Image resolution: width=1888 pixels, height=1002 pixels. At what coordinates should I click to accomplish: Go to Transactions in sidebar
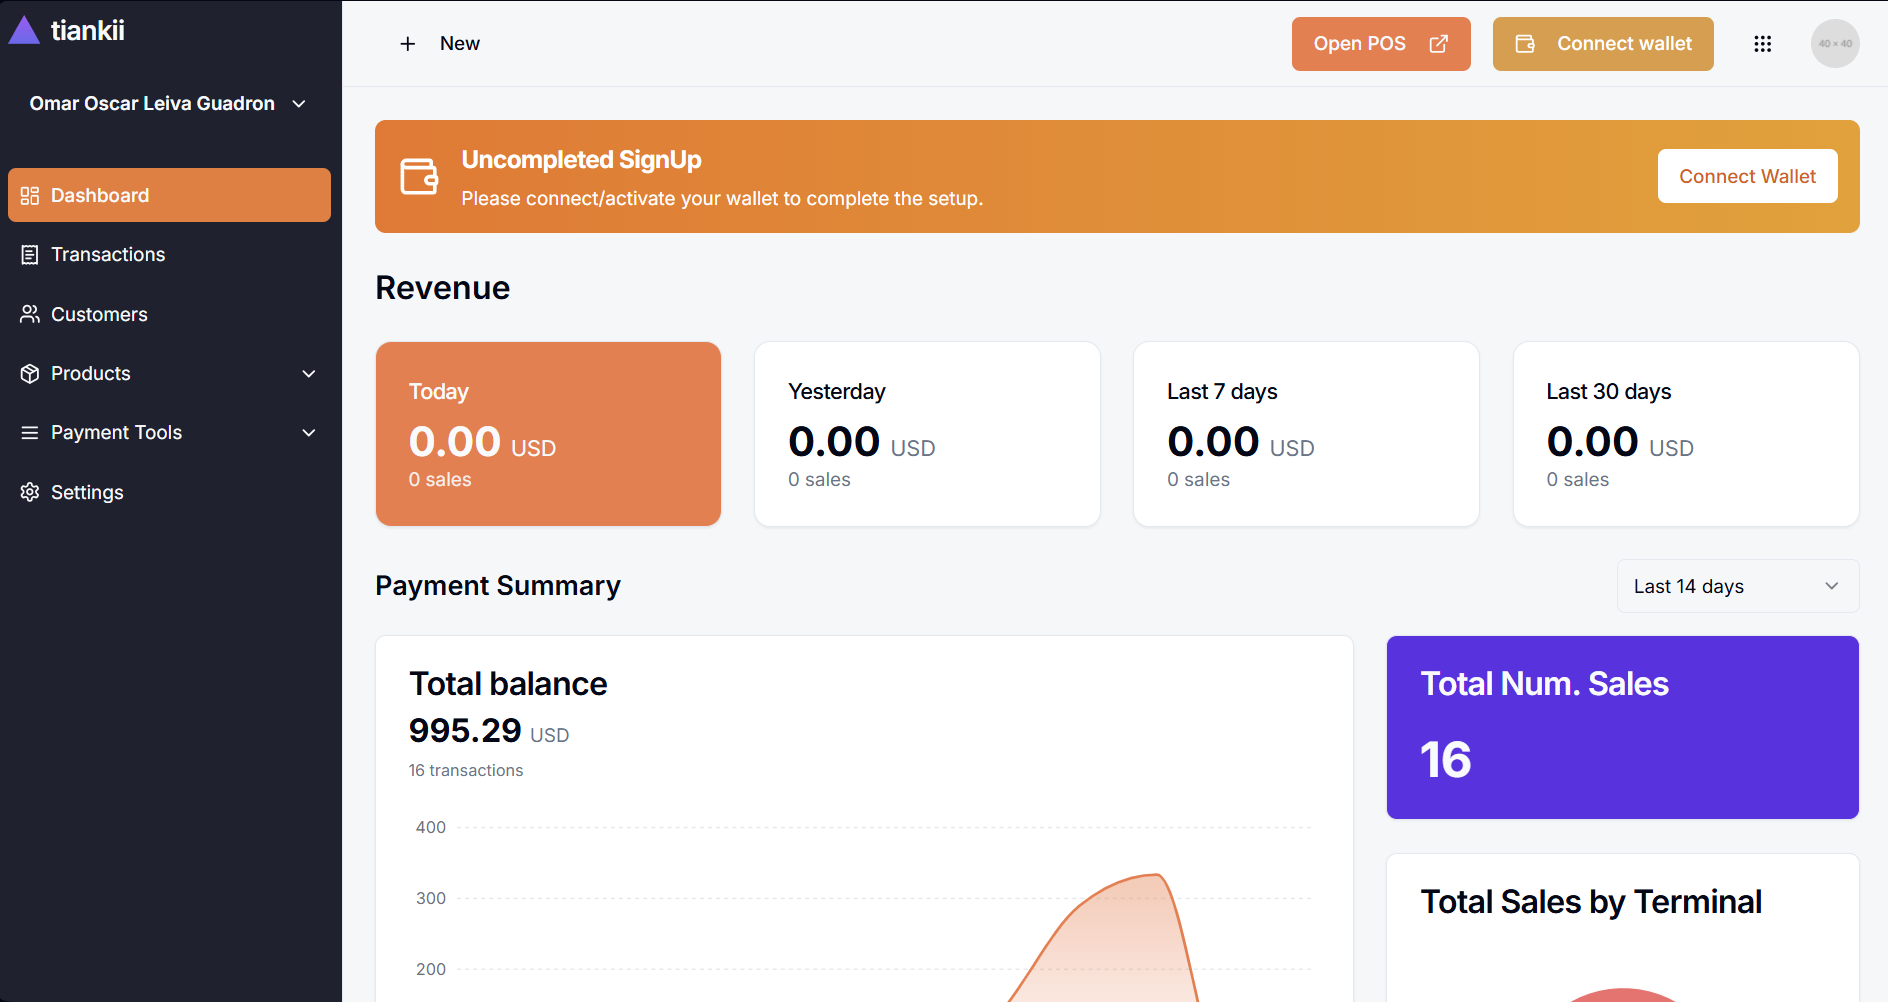108,255
